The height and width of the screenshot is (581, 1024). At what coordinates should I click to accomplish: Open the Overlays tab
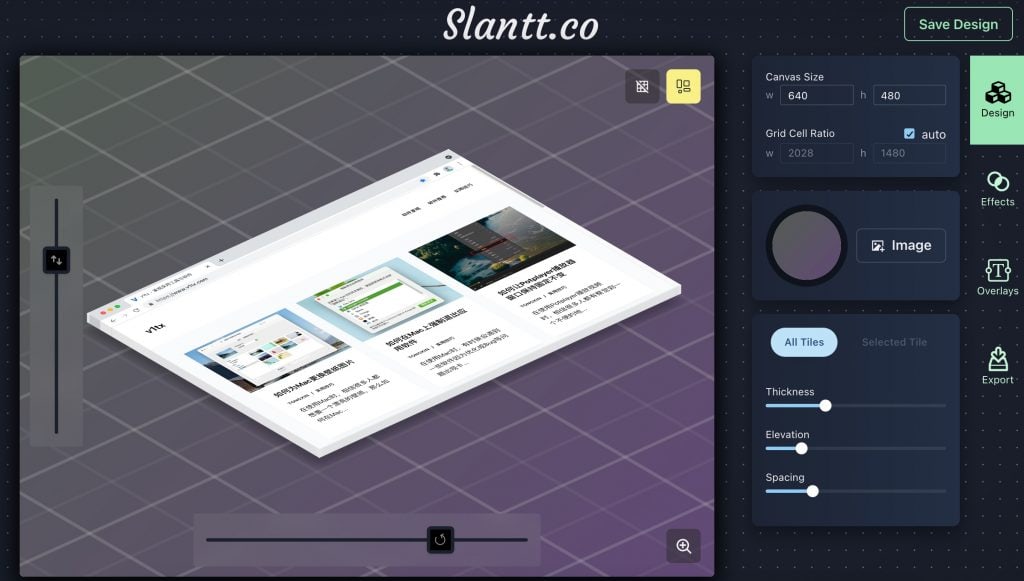click(997, 277)
